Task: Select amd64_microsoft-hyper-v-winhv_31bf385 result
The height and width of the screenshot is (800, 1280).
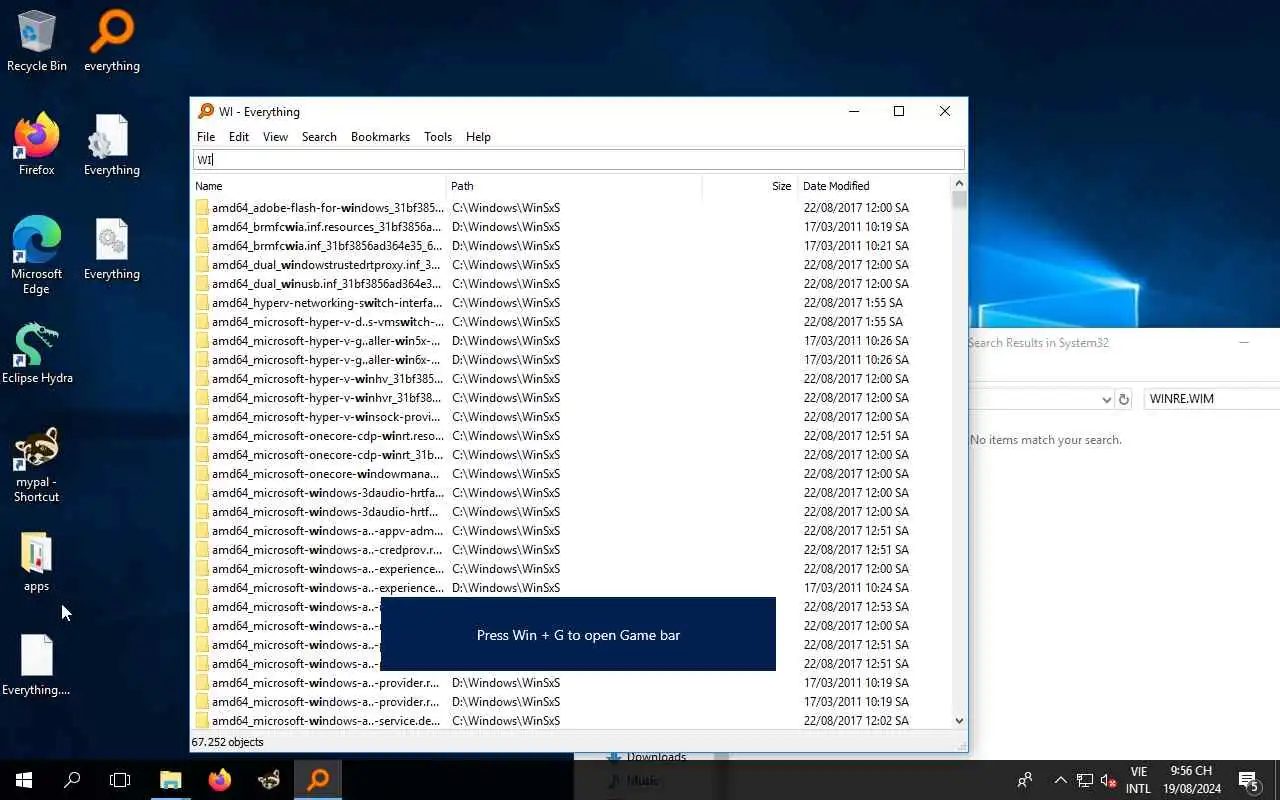Action: [571, 379]
